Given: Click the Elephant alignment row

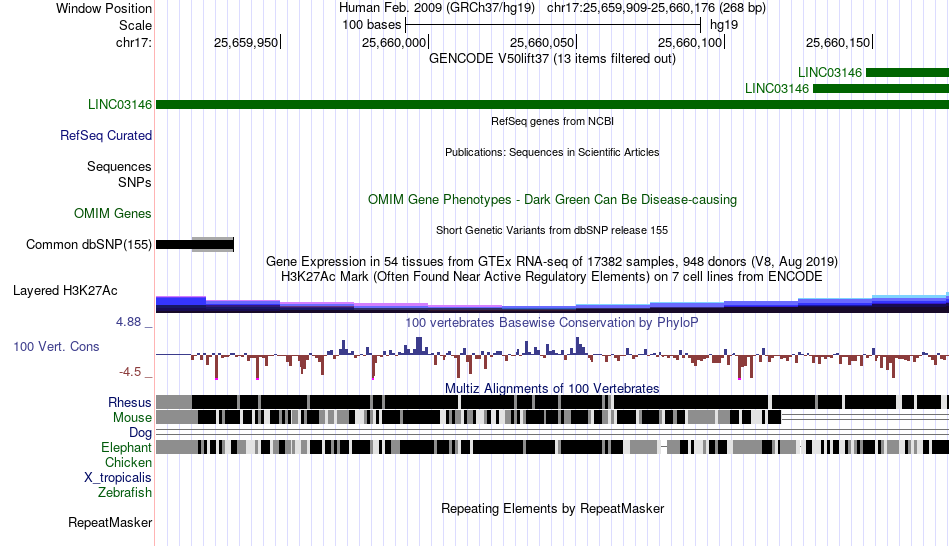Looking at the screenshot, I should [x=552, y=447].
